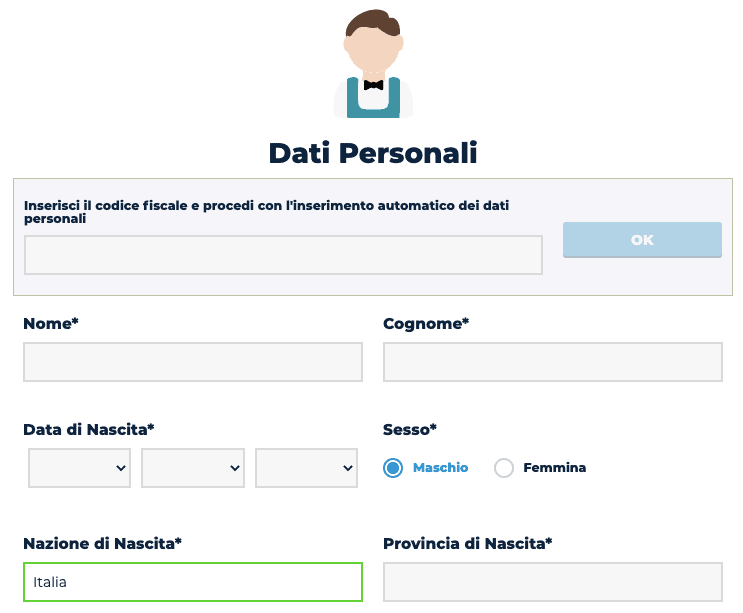The height and width of the screenshot is (613, 743).
Task: Focus the codice fiscale text field
Action: click(x=283, y=255)
